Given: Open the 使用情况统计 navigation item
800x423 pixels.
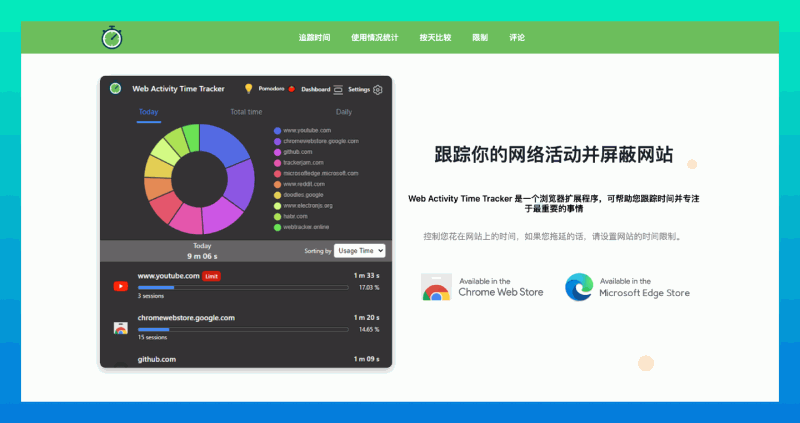Looking at the screenshot, I should (x=374, y=38).
